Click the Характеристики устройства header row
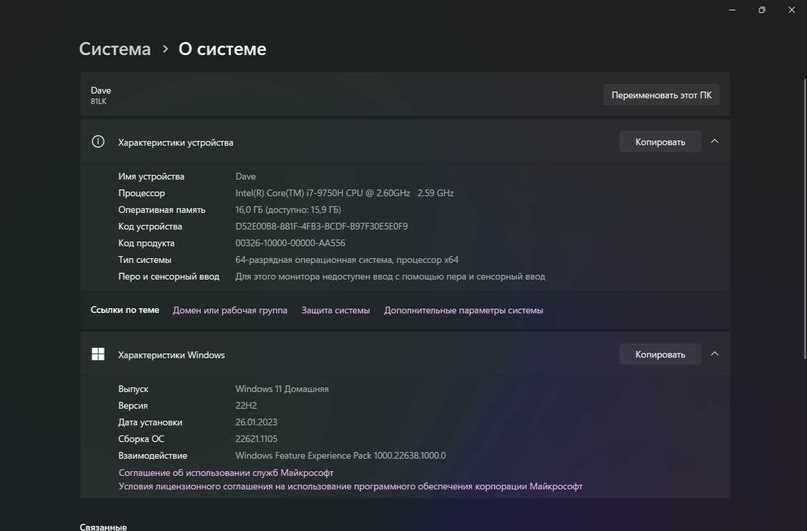The image size is (807, 531). (405, 141)
